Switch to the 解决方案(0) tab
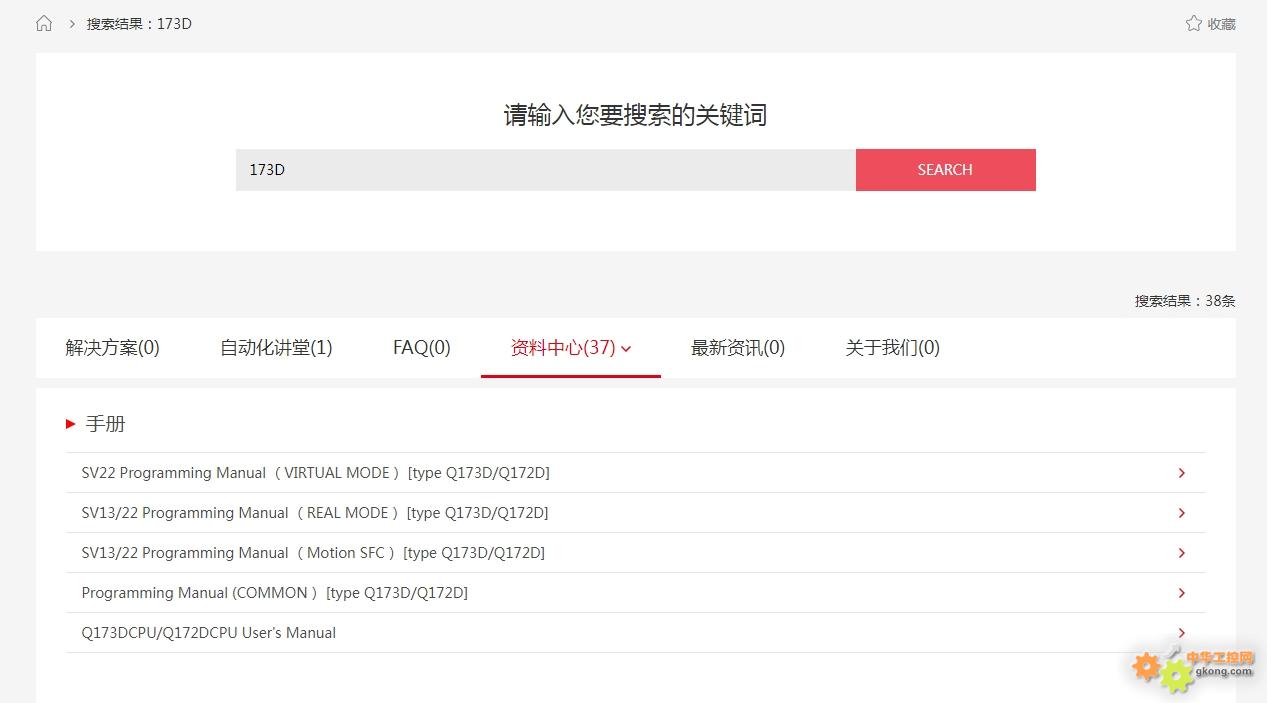Image resolution: width=1267 pixels, height=703 pixels. tap(112, 348)
